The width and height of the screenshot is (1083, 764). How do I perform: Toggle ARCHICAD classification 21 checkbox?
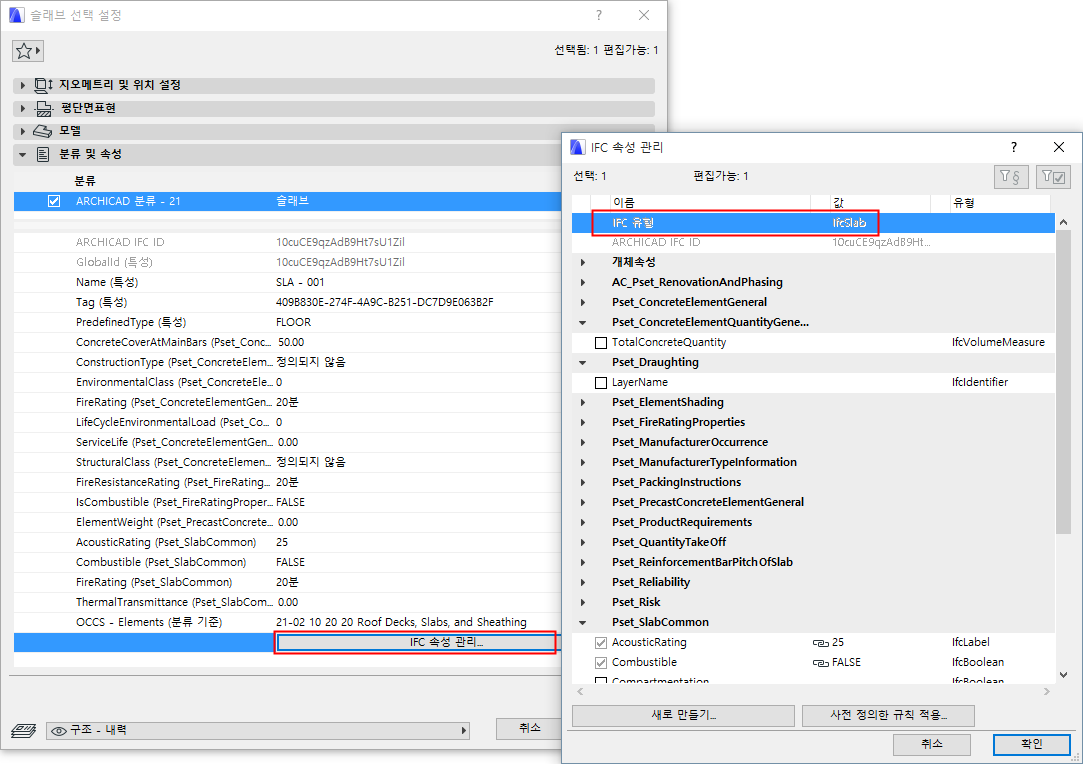tap(54, 201)
